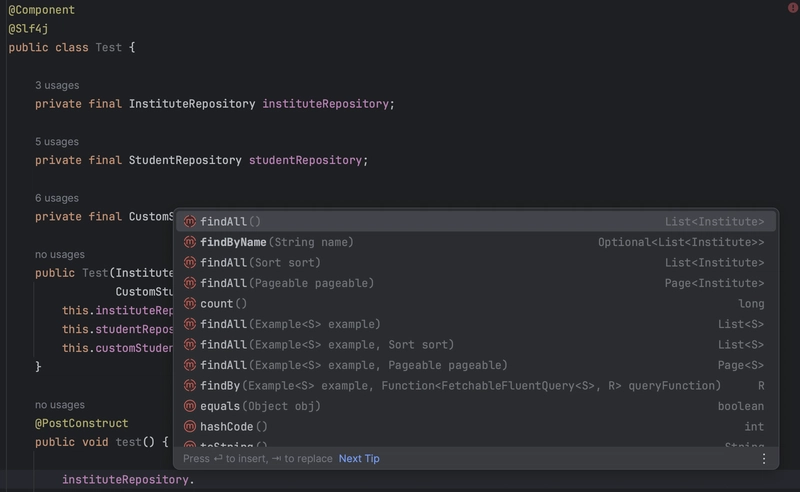Select the findAll() completion suggestion
The image size is (800, 492).
pyautogui.click(x=476, y=222)
